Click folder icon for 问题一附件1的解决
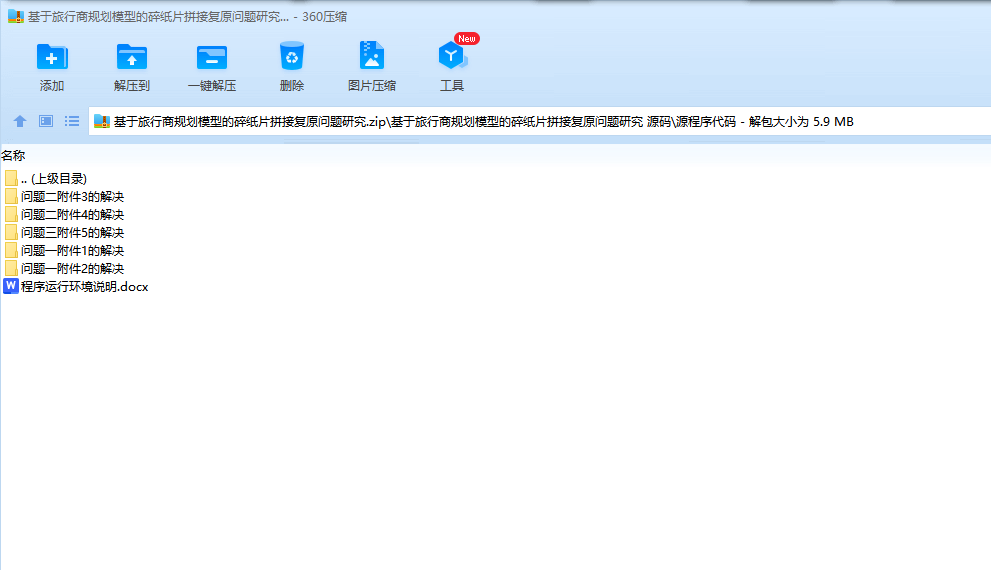The image size is (991, 570). pos(11,250)
